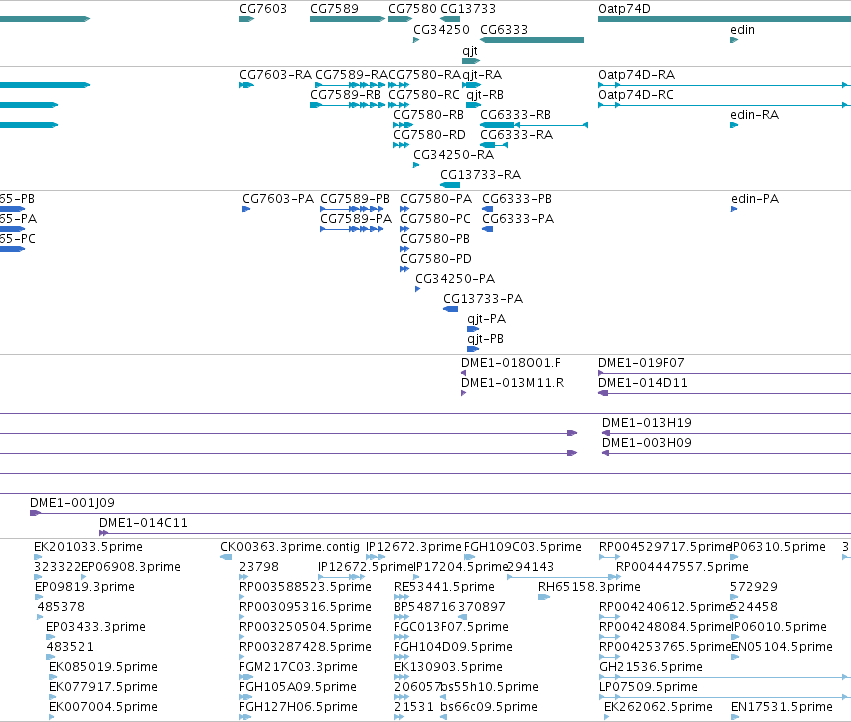The height and width of the screenshot is (722, 851).
Task: Select the CG7580 gene label
Action: 412,9
